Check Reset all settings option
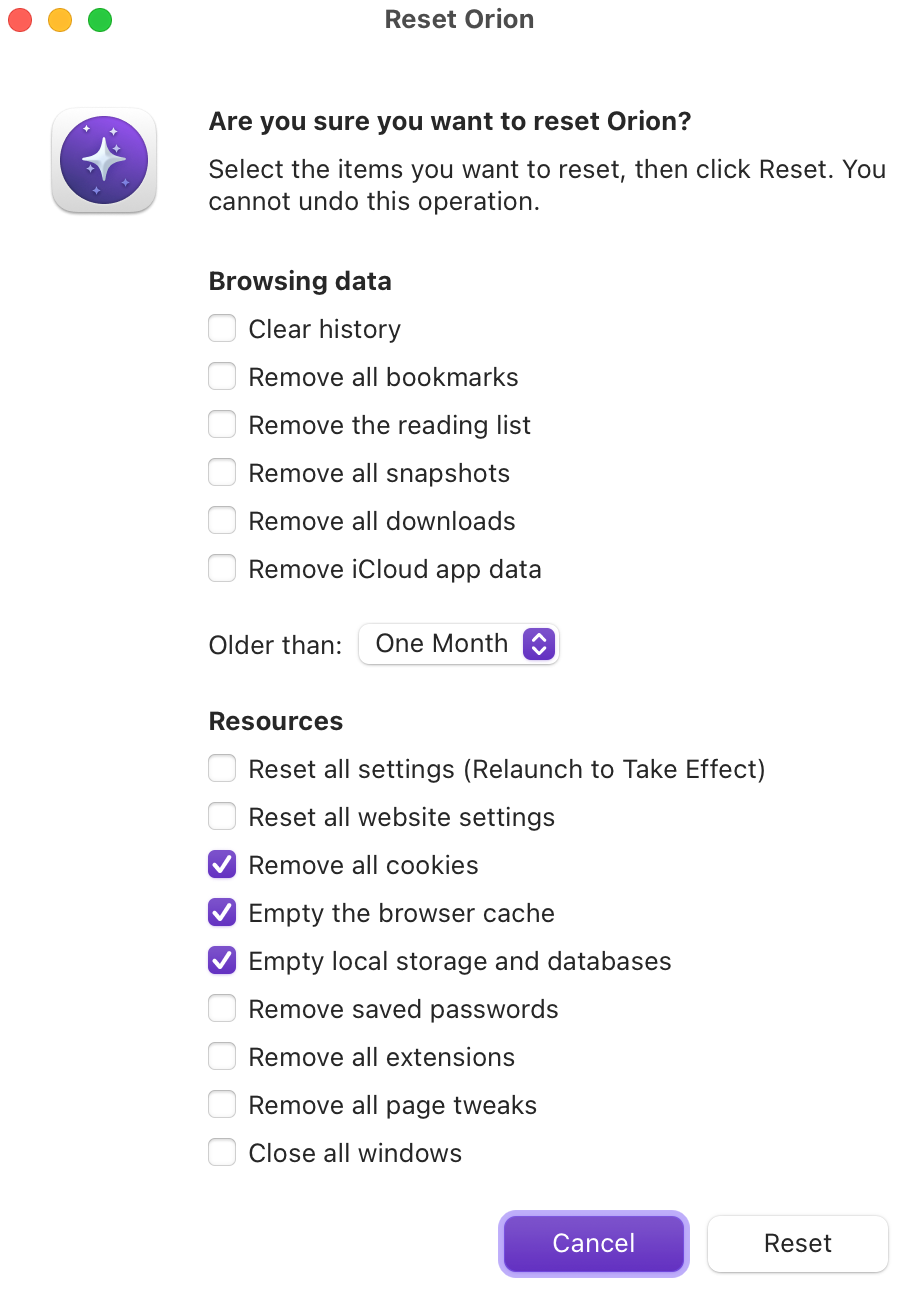This screenshot has height=1296, width=918. tap(222, 769)
